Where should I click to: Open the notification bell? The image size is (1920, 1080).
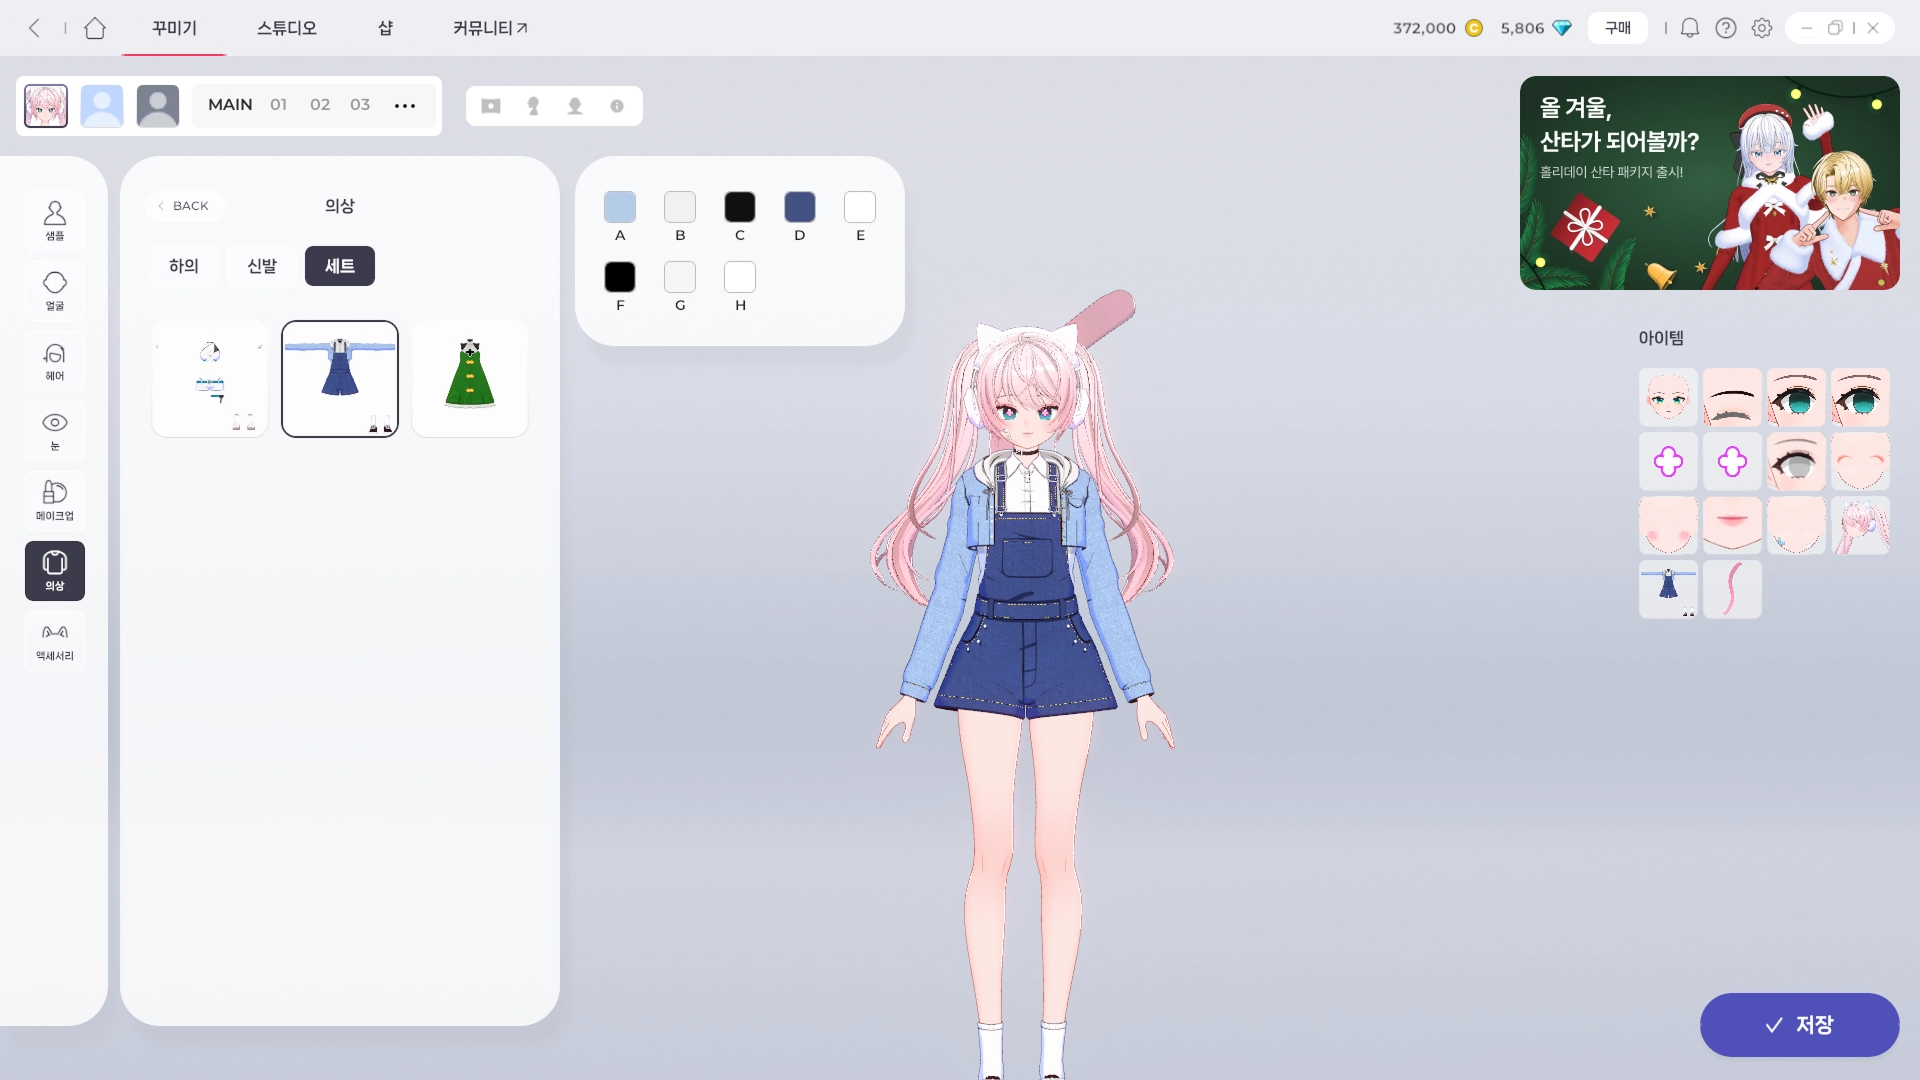click(x=1689, y=28)
